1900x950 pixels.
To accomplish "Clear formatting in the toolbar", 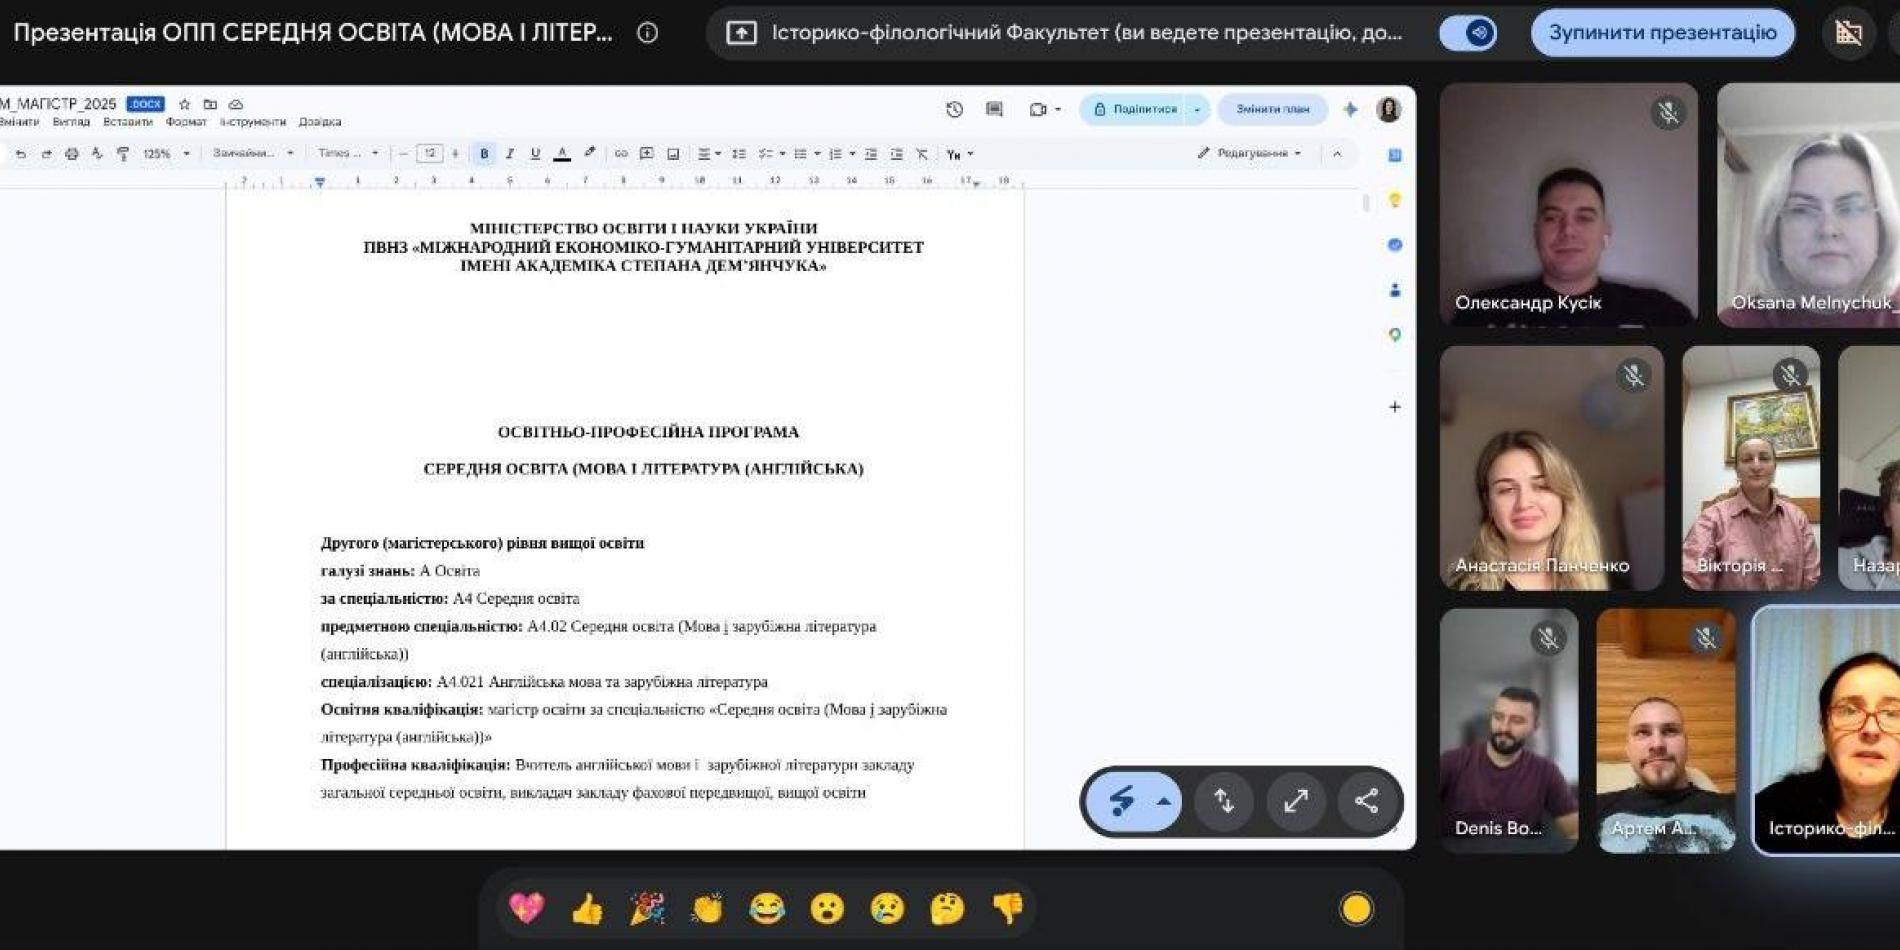I will tap(922, 154).
